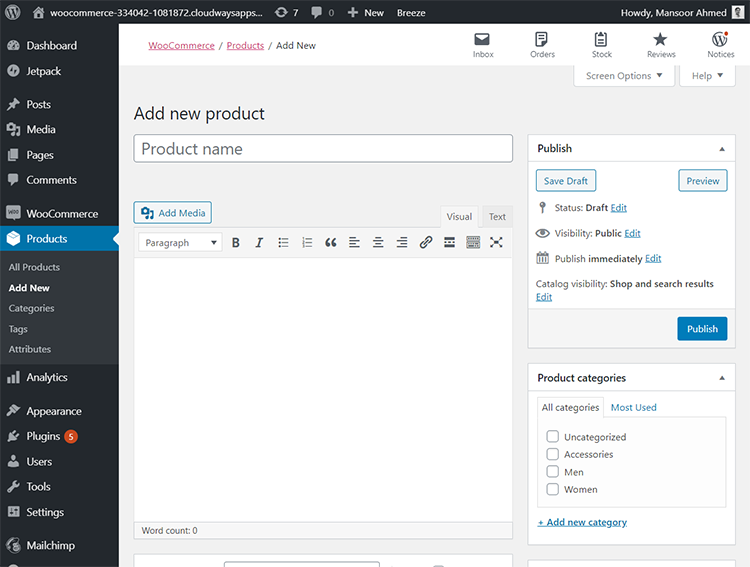Check the Accessories category

(552, 454)
